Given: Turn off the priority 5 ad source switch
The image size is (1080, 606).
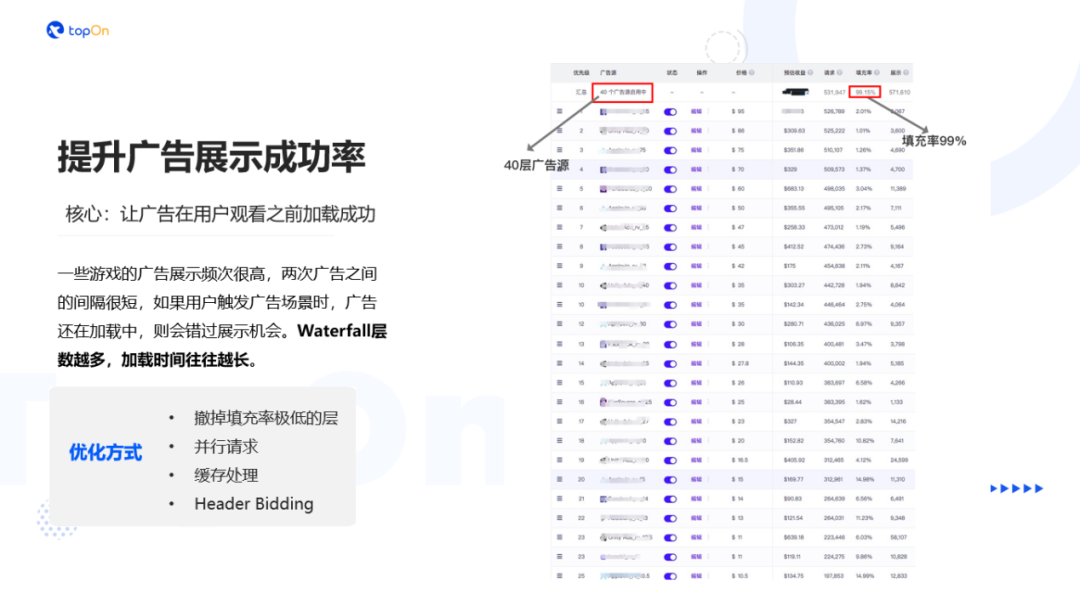Looking at the screenshot, I should click(670, 189).
